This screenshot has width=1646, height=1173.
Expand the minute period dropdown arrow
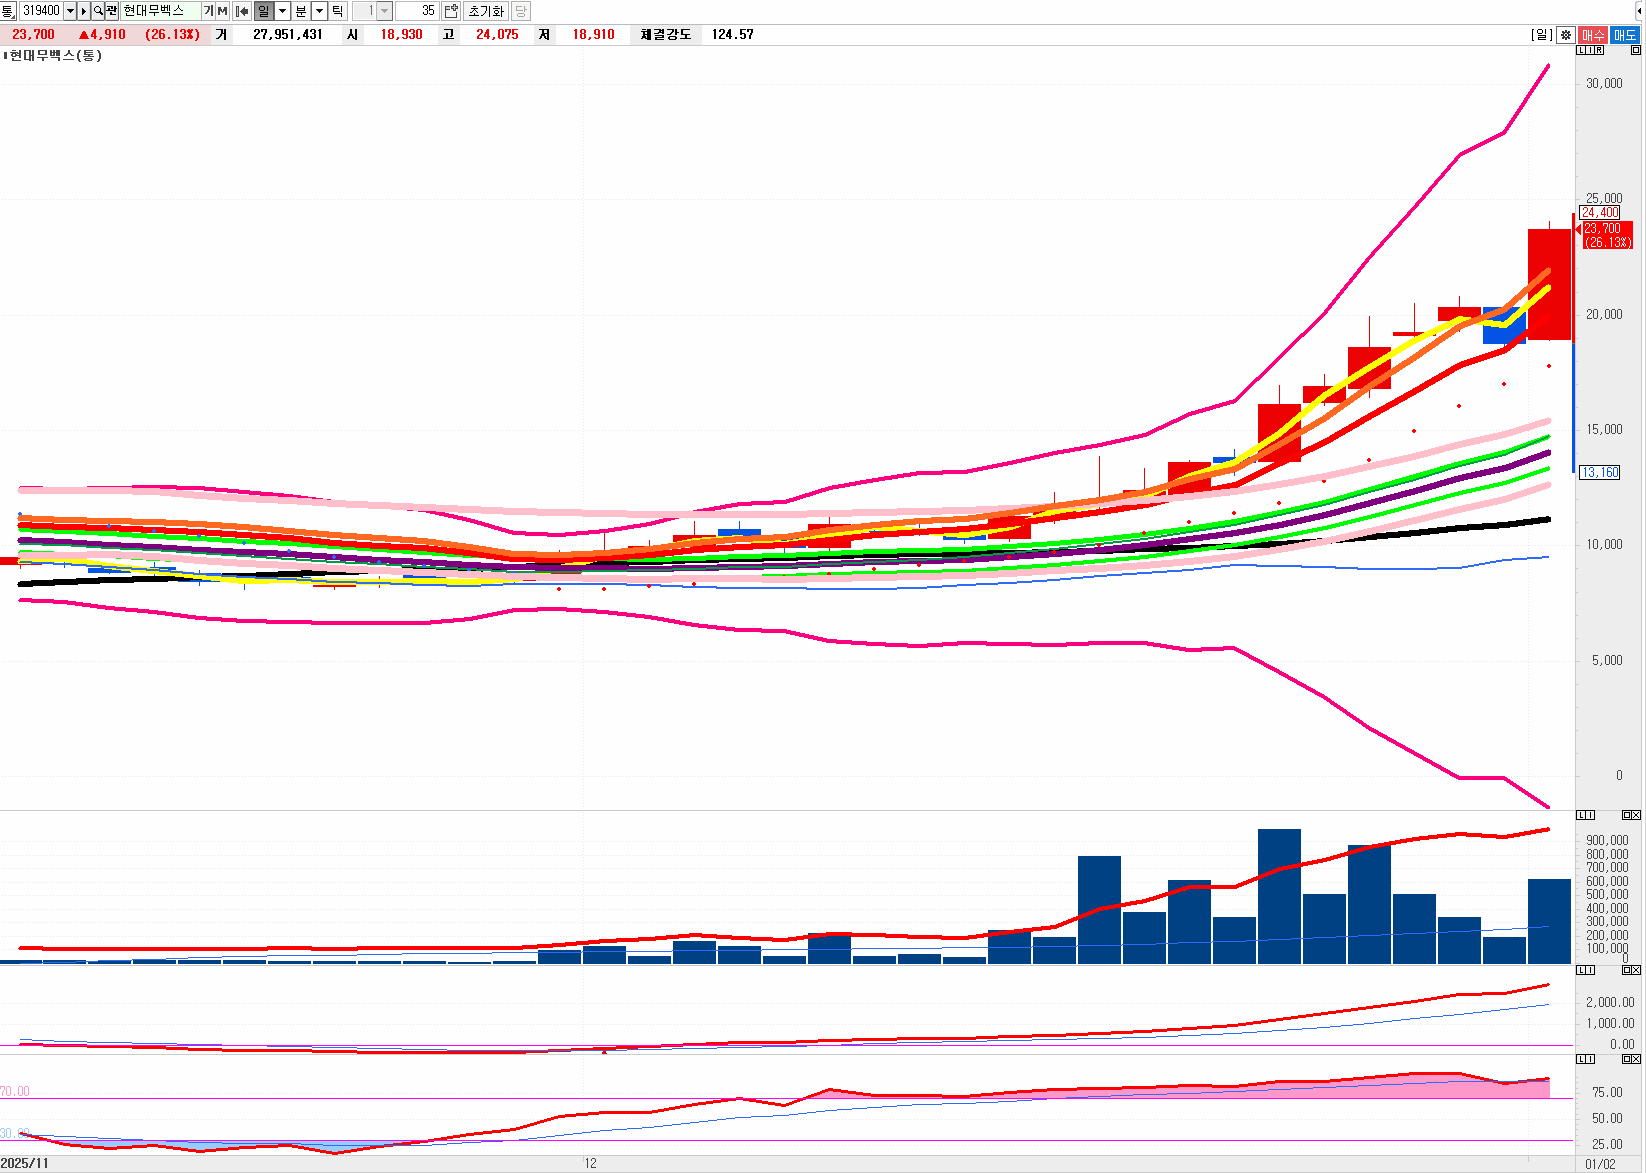[319, 11]
